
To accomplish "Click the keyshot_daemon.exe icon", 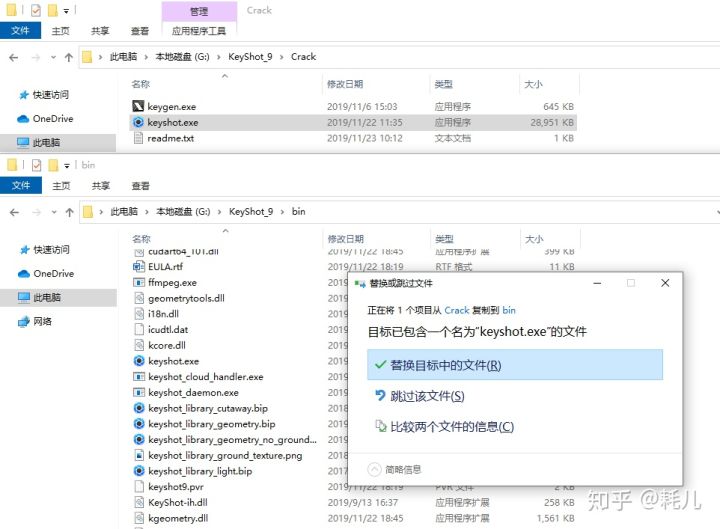I will click(139, 392).
